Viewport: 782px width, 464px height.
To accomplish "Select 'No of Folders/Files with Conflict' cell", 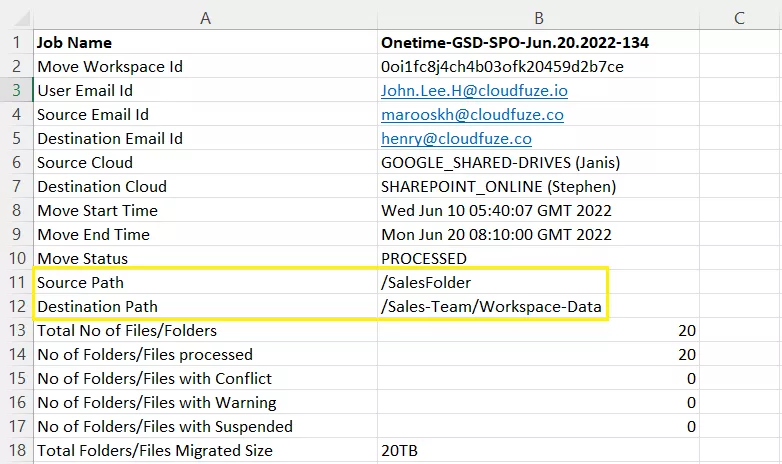I will 205,378.
